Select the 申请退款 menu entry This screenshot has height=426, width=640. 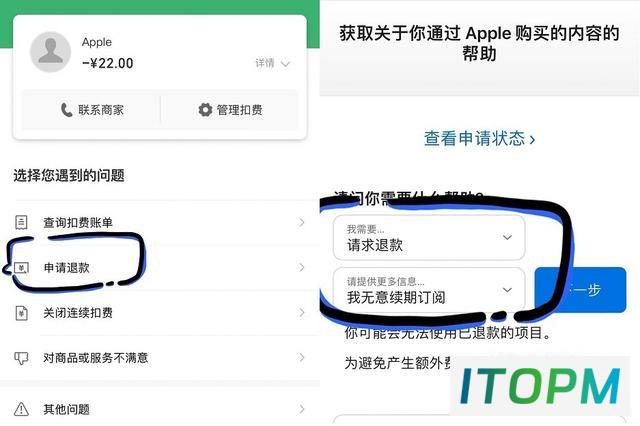[x=160, y=268]
